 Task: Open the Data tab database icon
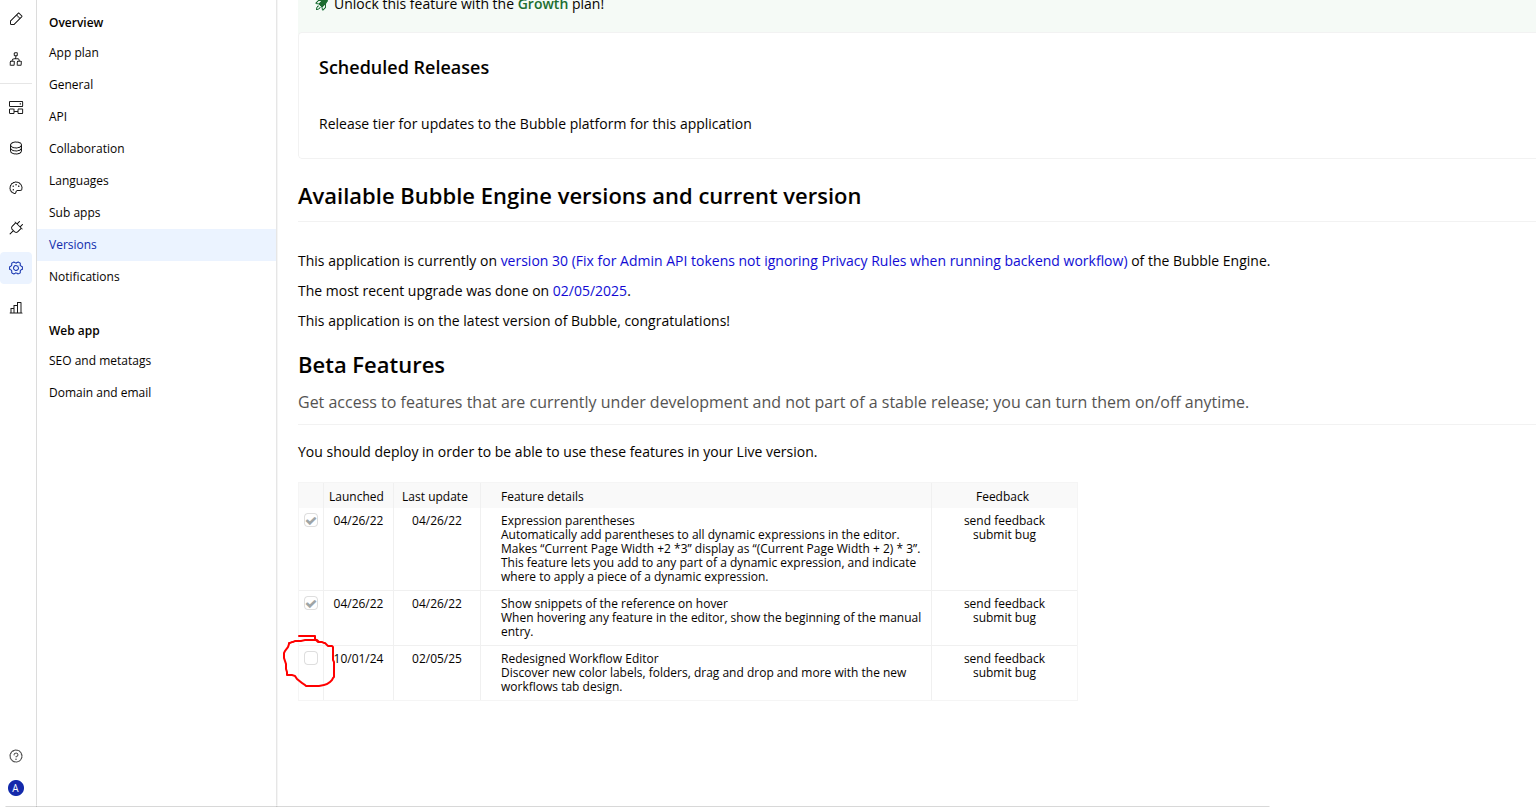(x=16, y=148)
